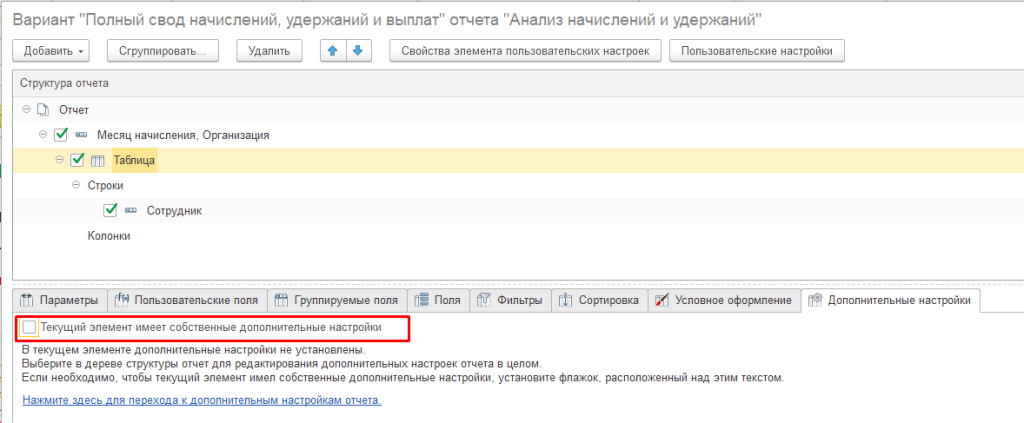Image resolution: width=1024 pixels, height=423 pixels.
Task: Follow link to report additional settings
Action: 202,400
